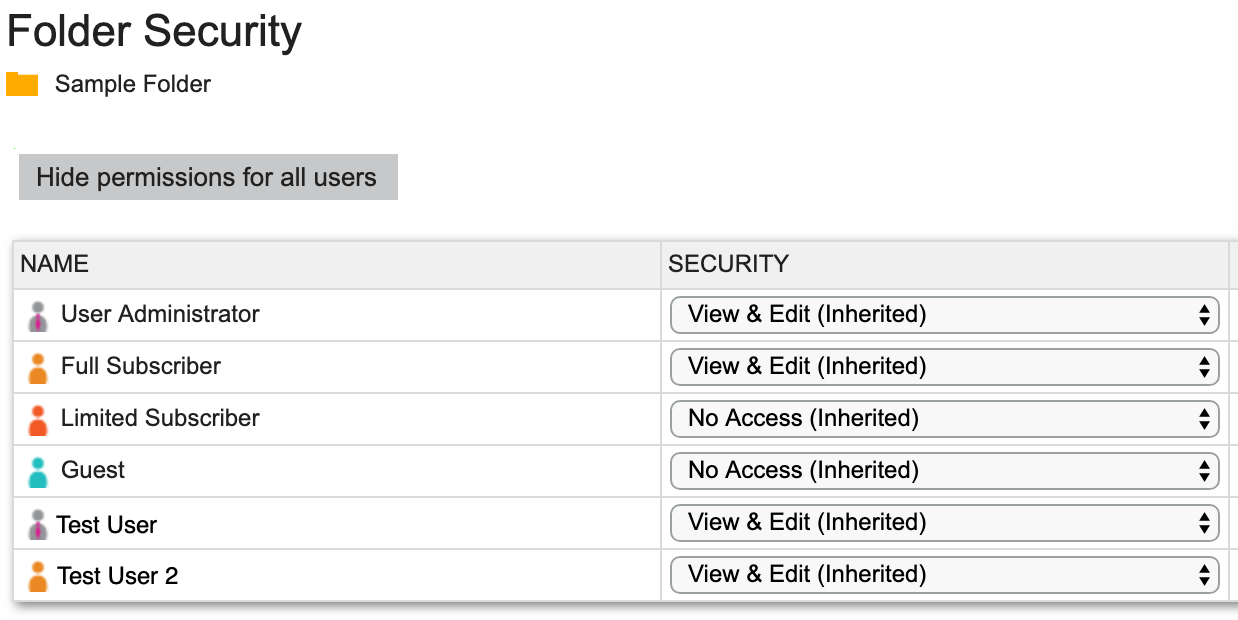Click the NAME column header
The image size is (1238, 620).
[x=54, y=263]
